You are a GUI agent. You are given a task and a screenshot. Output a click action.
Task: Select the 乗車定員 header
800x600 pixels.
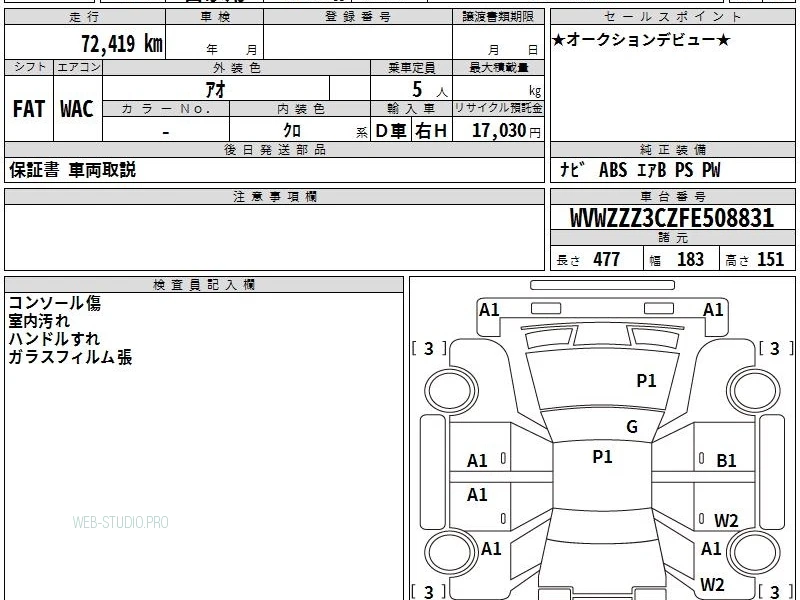pyautogui.click(x=411, y=67)
